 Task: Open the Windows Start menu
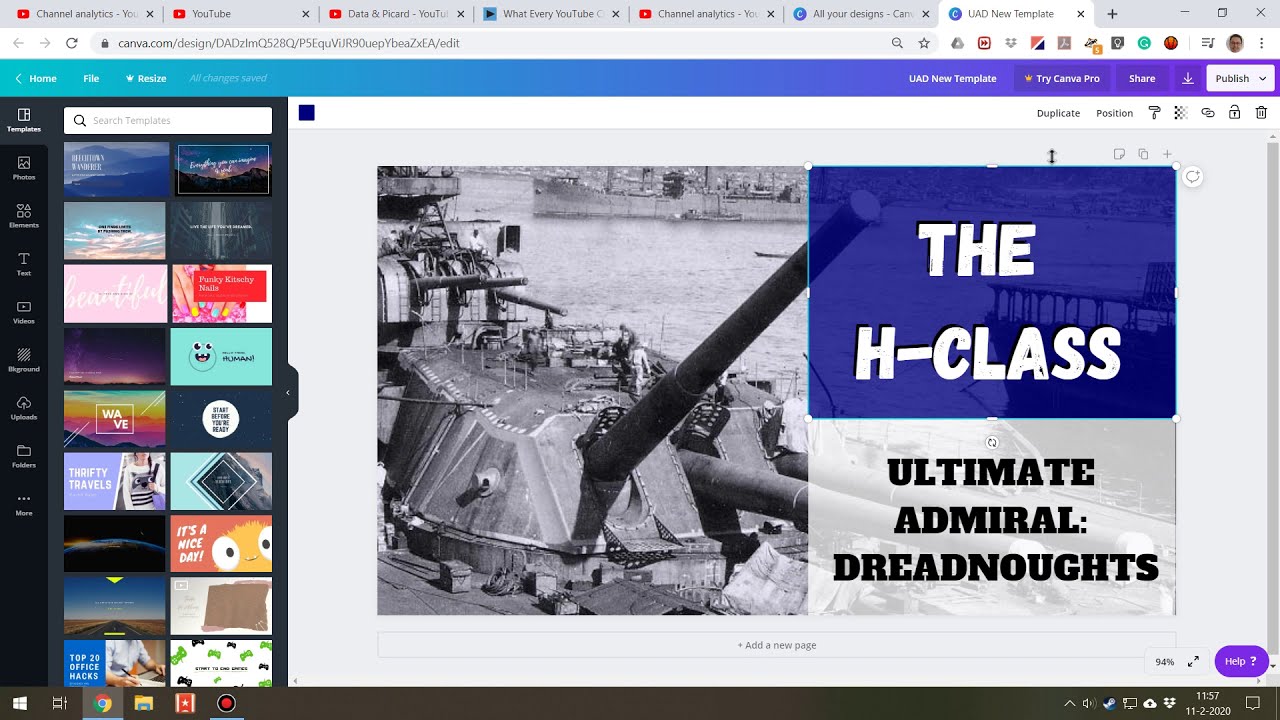(x=20, y=703)
